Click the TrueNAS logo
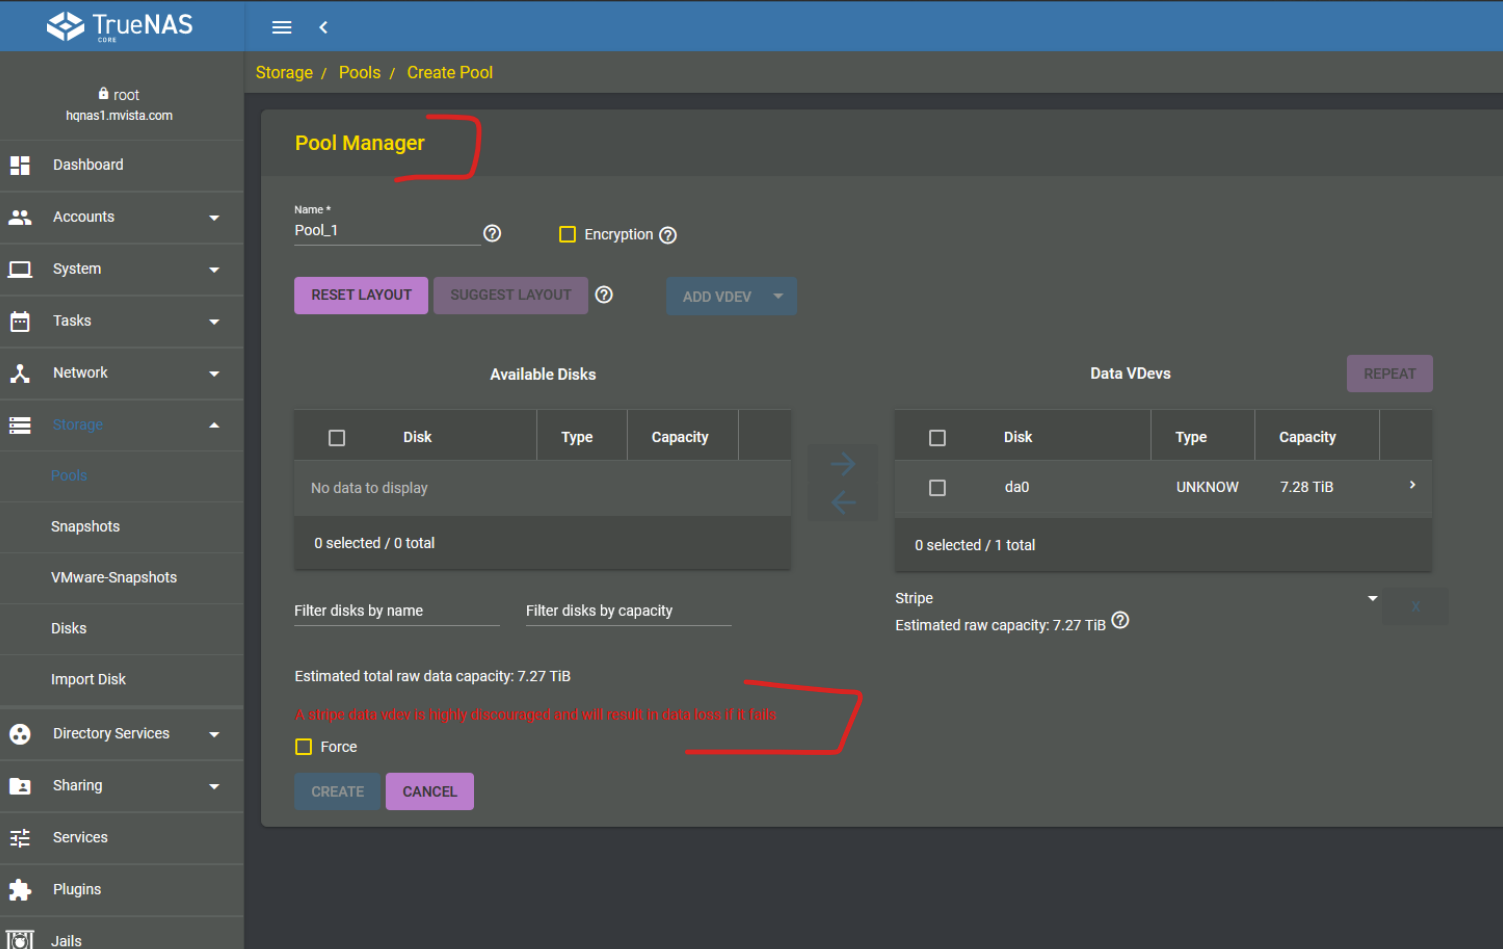Image resolution: width=1503 pixels, height=949 pixels. (x=120, y=26)
